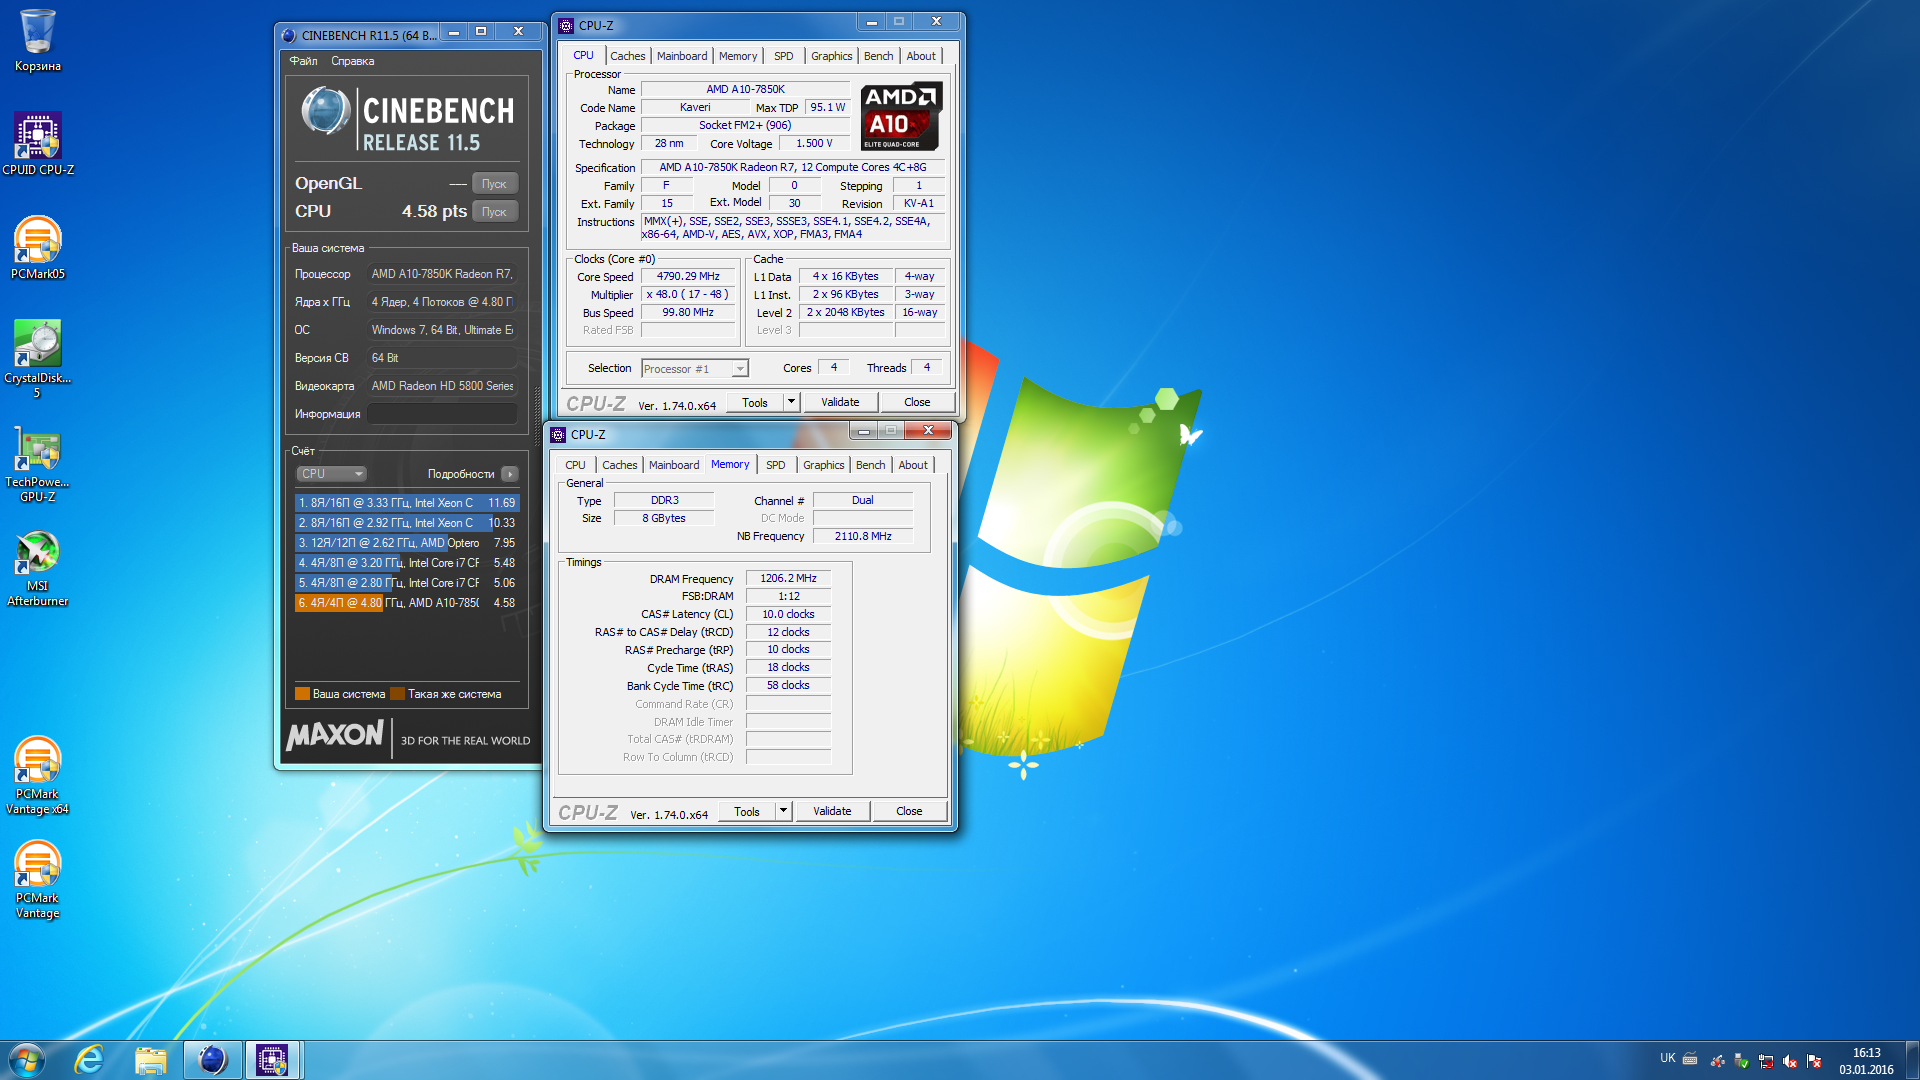Viewport: 1920px width, 1080px height.
Task: Open the Recycle Bin desktop icon
Action: (x=38, y=40)
